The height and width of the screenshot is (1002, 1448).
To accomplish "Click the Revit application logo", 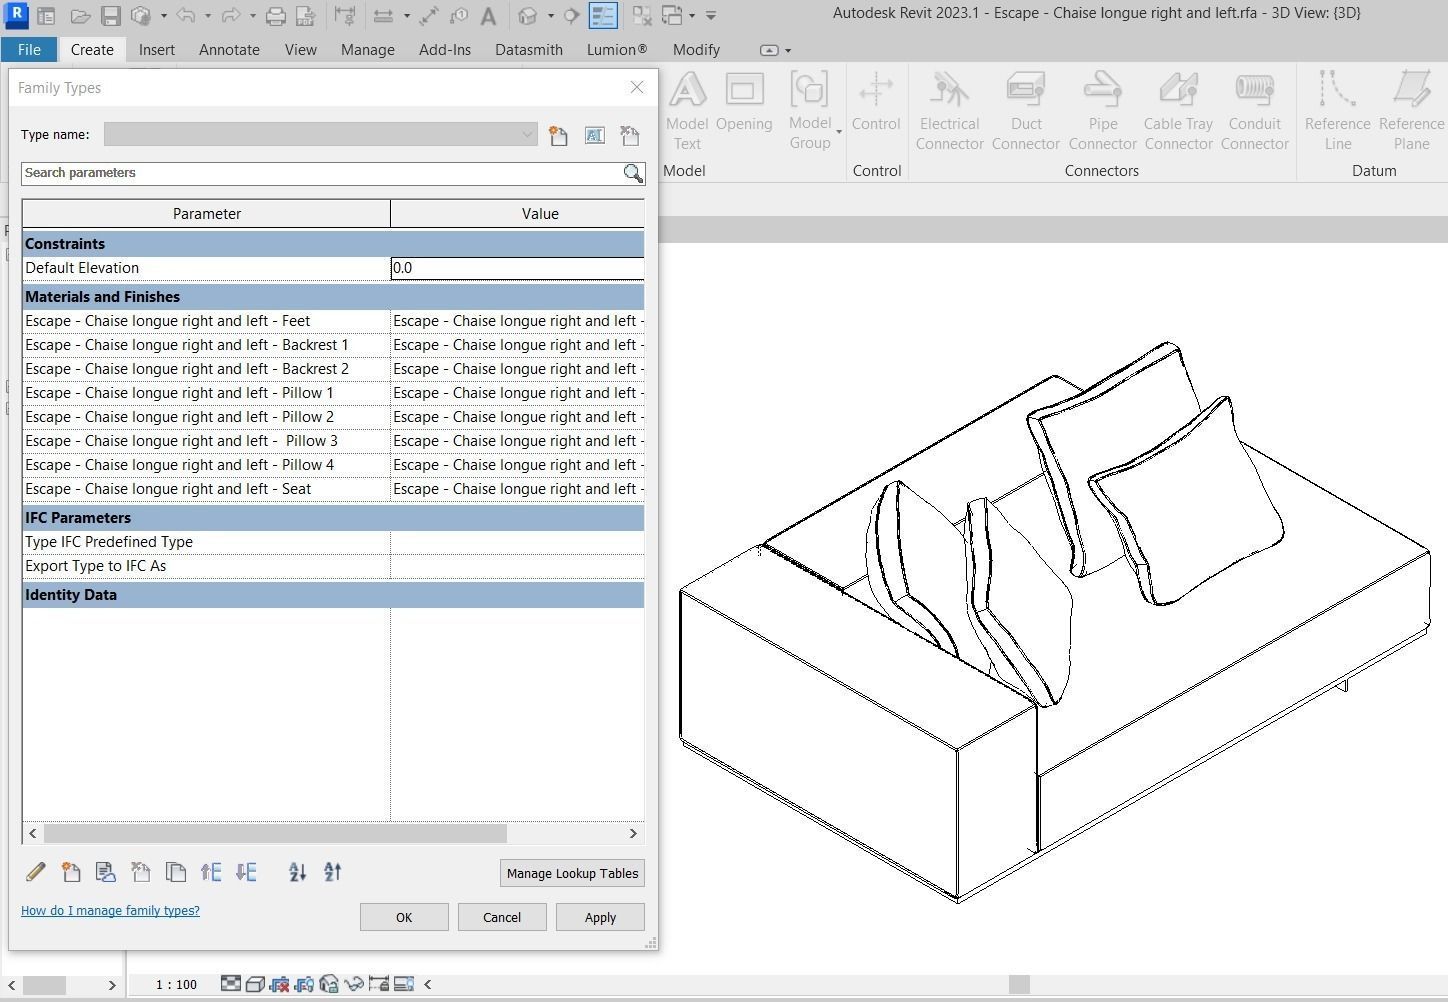I will tap(16, 16).
